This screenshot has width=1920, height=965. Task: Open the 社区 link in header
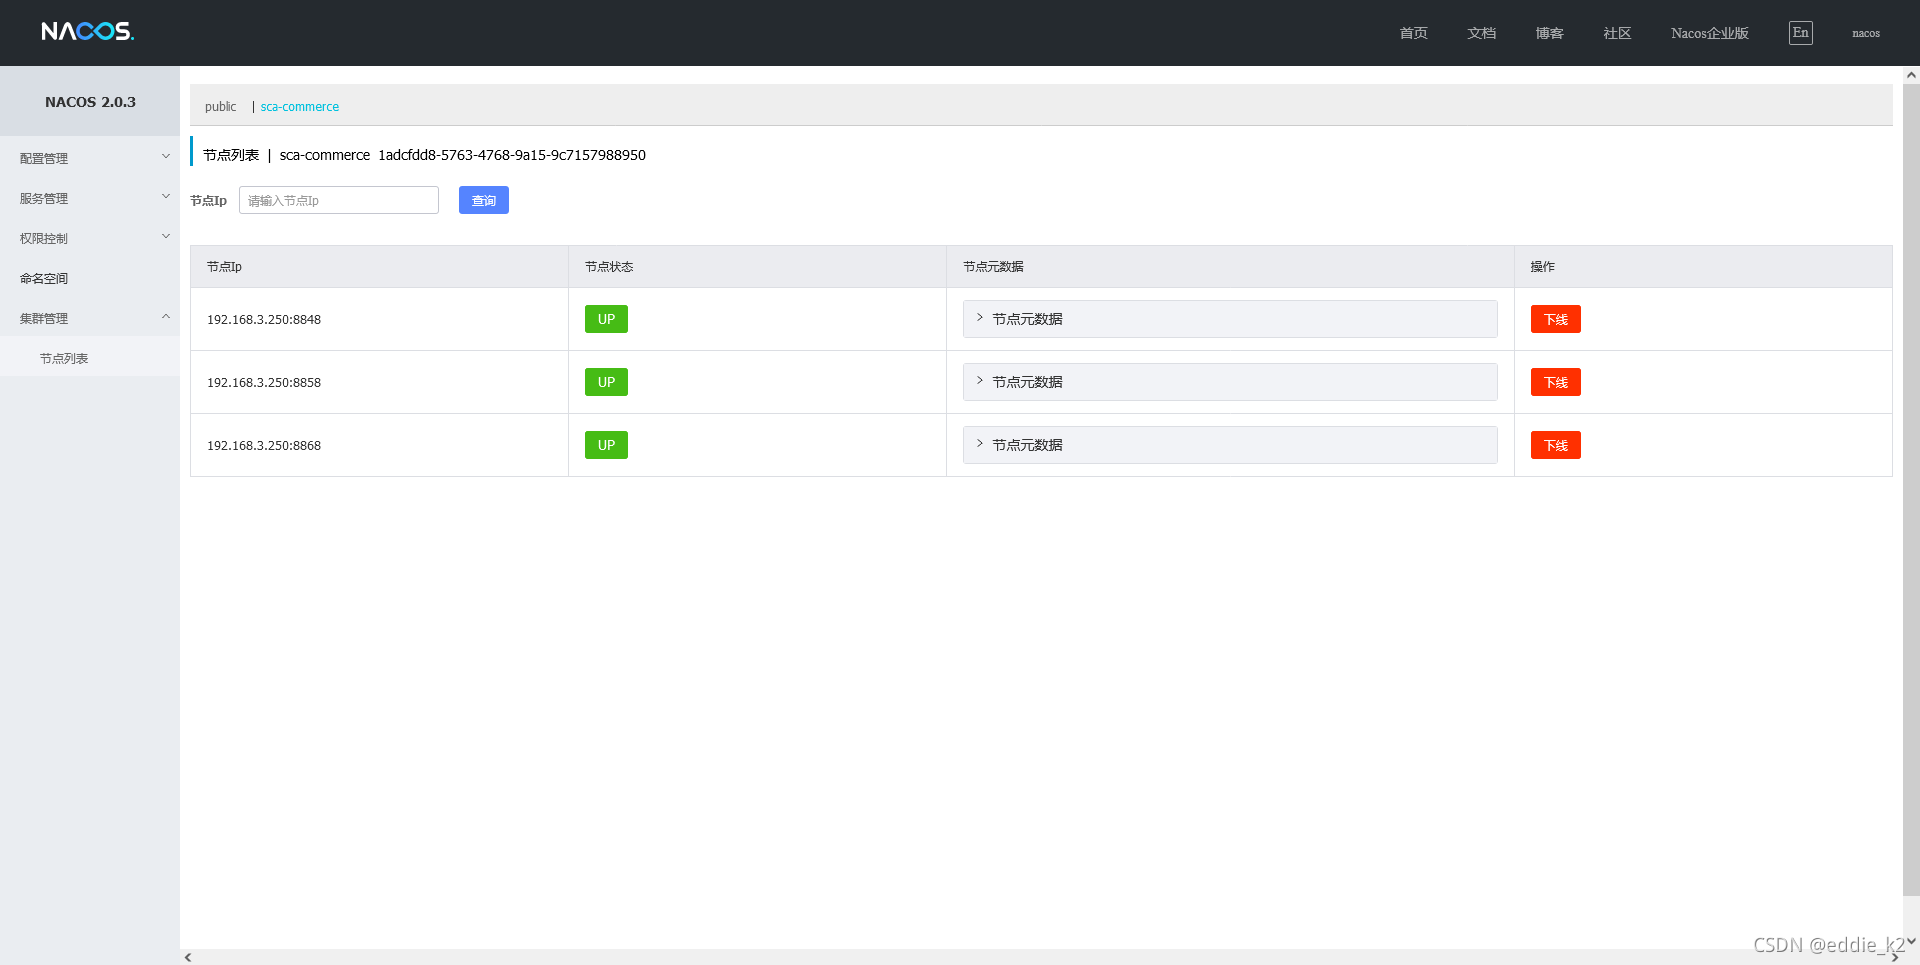click(x=1617, y=33)
